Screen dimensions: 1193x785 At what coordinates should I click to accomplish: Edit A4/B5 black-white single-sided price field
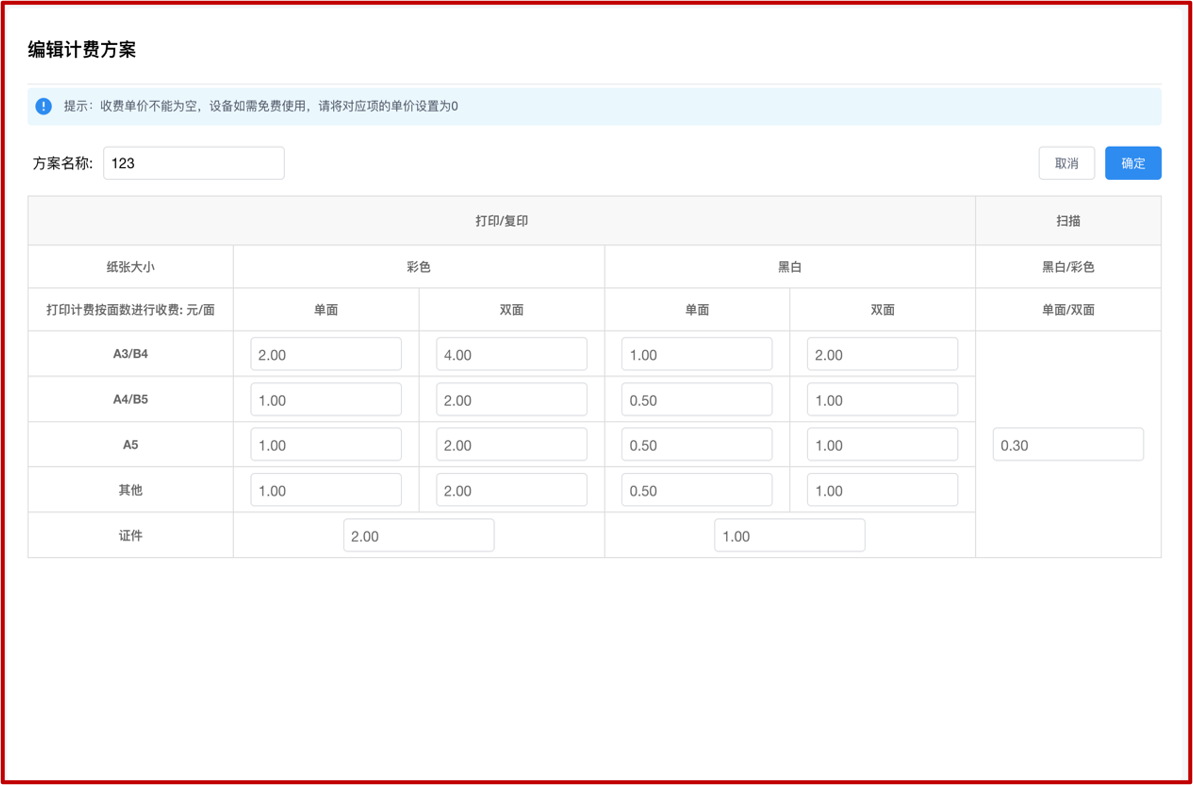tap(696, 400)
